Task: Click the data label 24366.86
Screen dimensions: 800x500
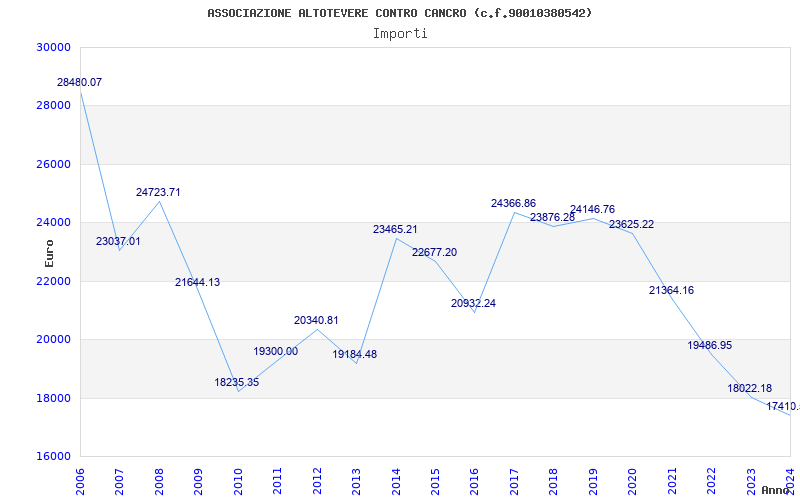Action: click(x=513, y=204)
